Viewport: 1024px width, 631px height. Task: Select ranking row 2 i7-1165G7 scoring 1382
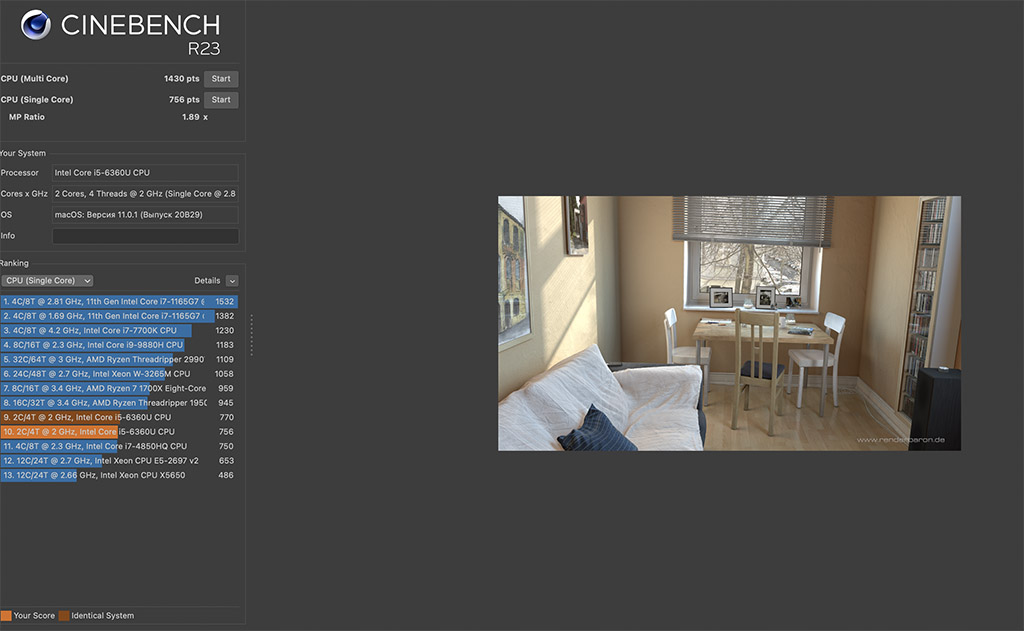(x=119, y=316)
